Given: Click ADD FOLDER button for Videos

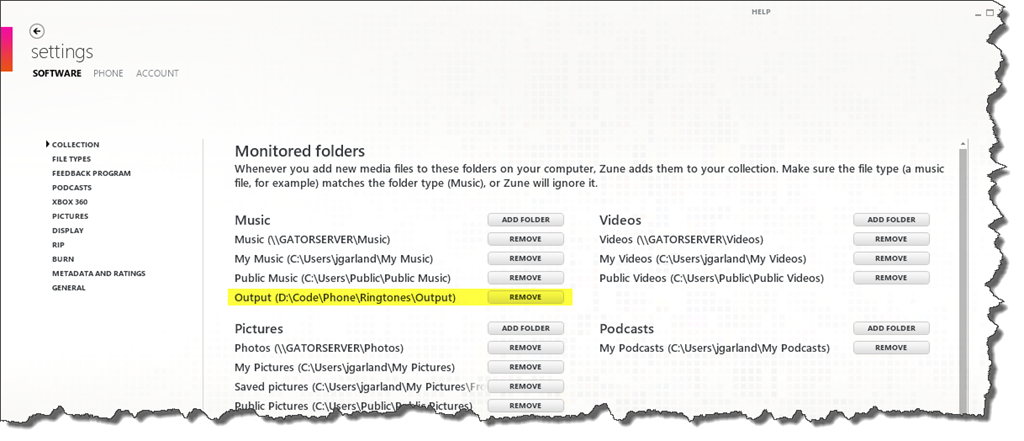Looking at the screenshot, I should coord(891,220).
